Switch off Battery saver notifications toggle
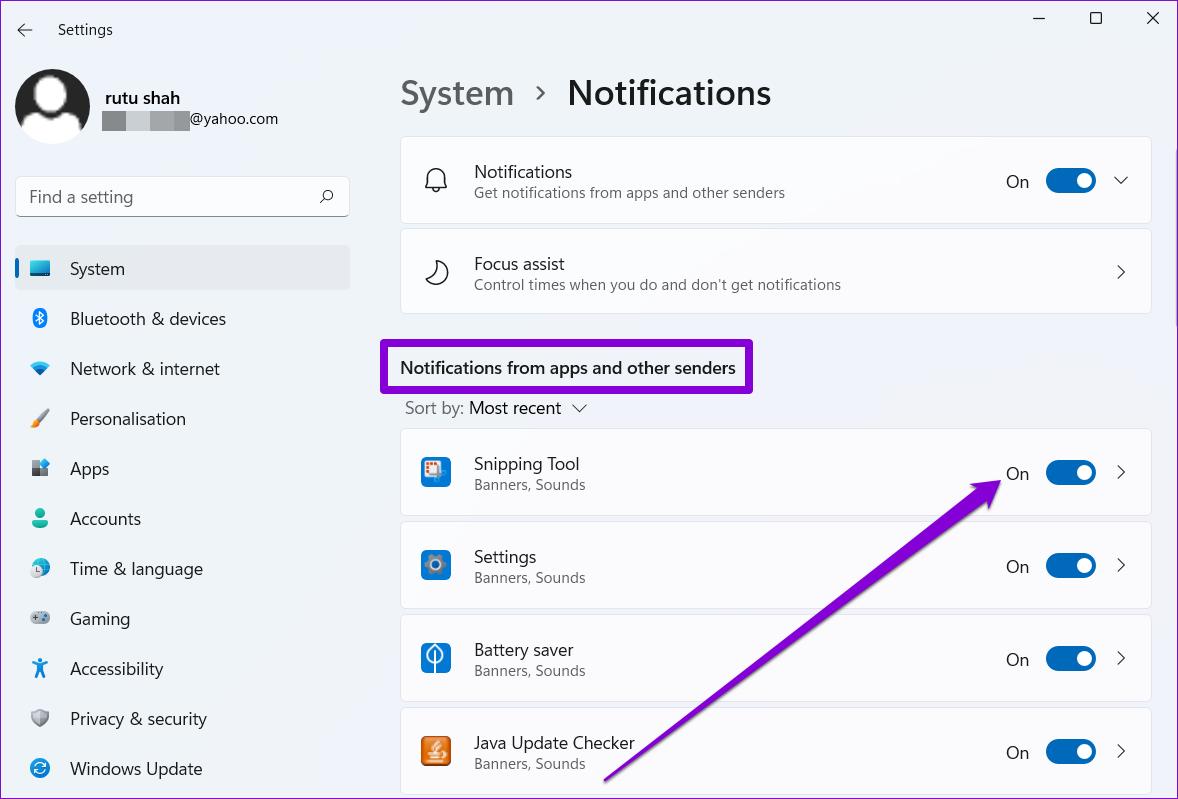The height and width of the screenshot is (799, 1178). (x=1070, y=659)
